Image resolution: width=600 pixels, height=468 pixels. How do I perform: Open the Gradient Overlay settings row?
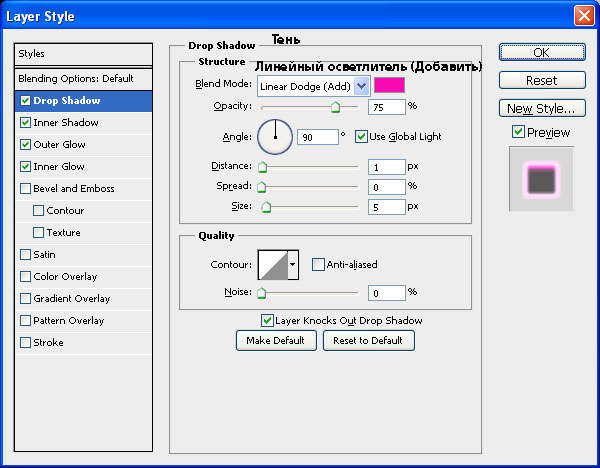(83, 299)
